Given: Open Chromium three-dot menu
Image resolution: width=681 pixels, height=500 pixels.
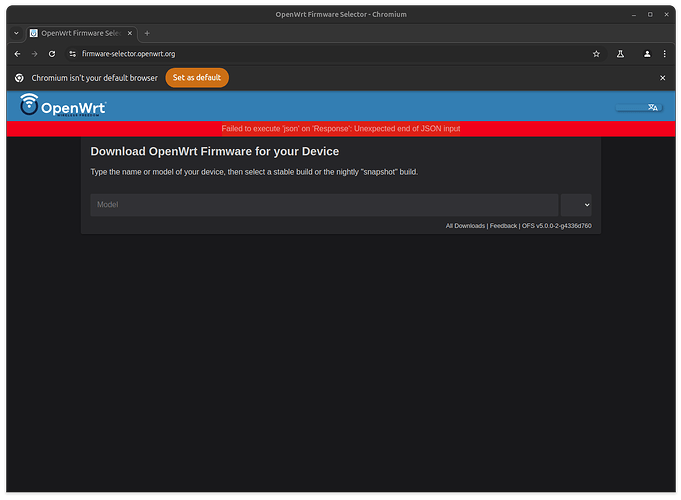Looking at the screenshot, I should click(664, 54).
